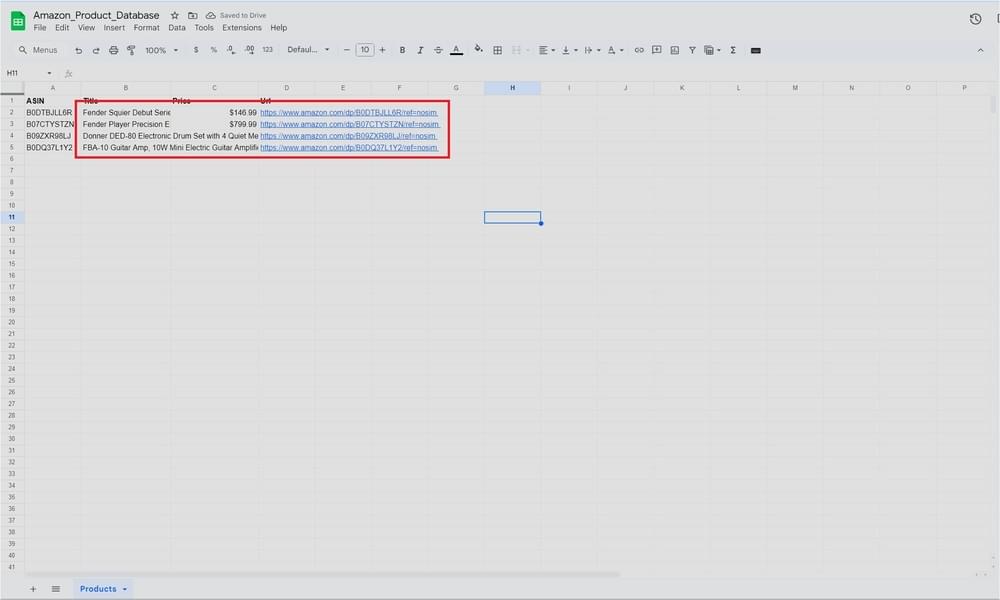Screen dimensions: 1000x600
Task: Expand the Products sheet tab menu
Action: (124, 589)
